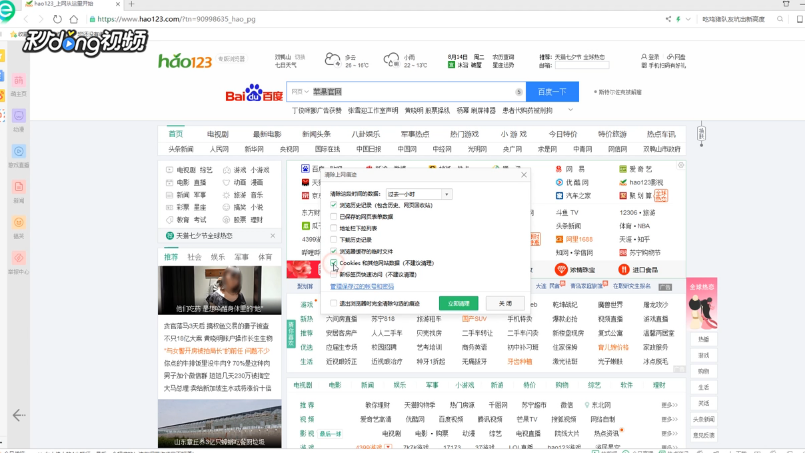805x453 pixels.
Task: Click the 邮箱 input field
Action: click(x=582, y=65)
